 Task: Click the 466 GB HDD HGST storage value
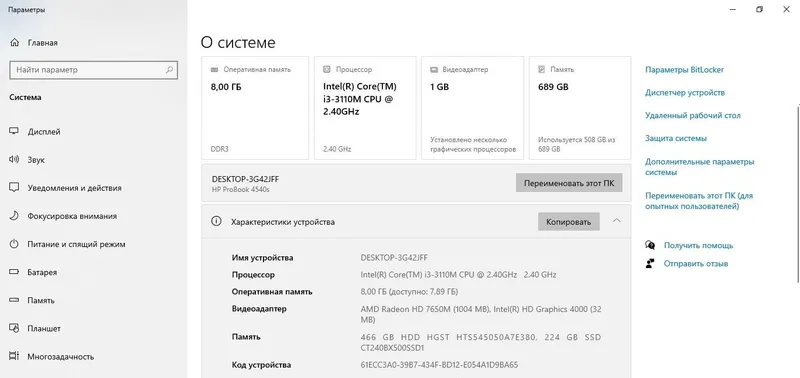click(481, 342)
